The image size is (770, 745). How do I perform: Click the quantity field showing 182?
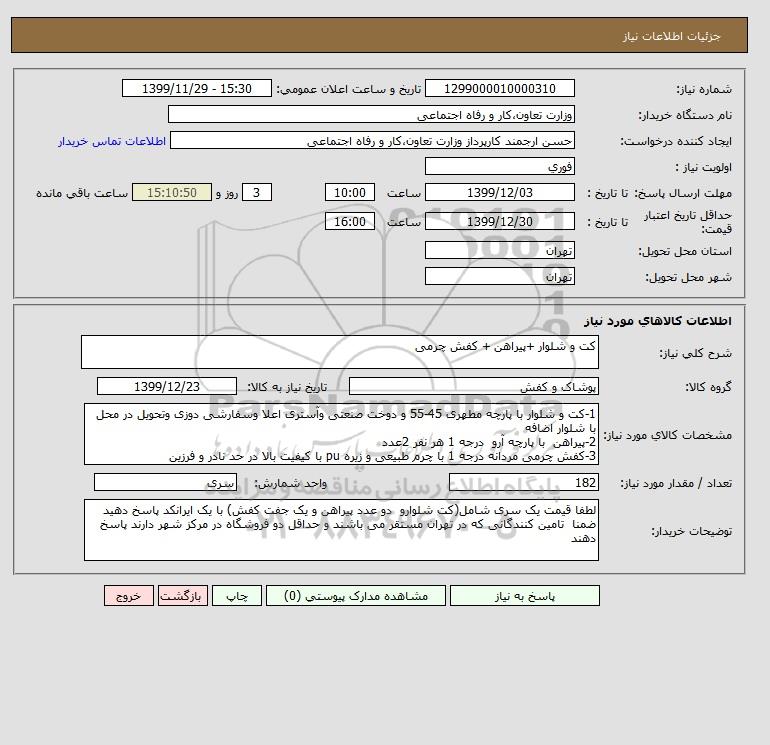point(523,482)
